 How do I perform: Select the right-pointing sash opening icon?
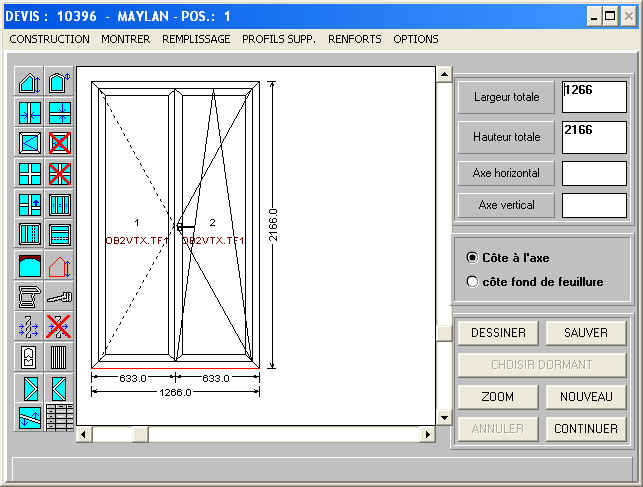29,388
